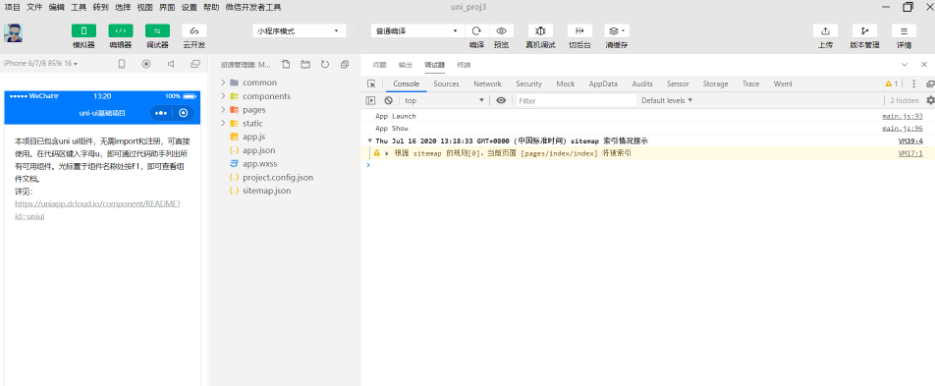Switch to the Sources tab

(446, 84)
